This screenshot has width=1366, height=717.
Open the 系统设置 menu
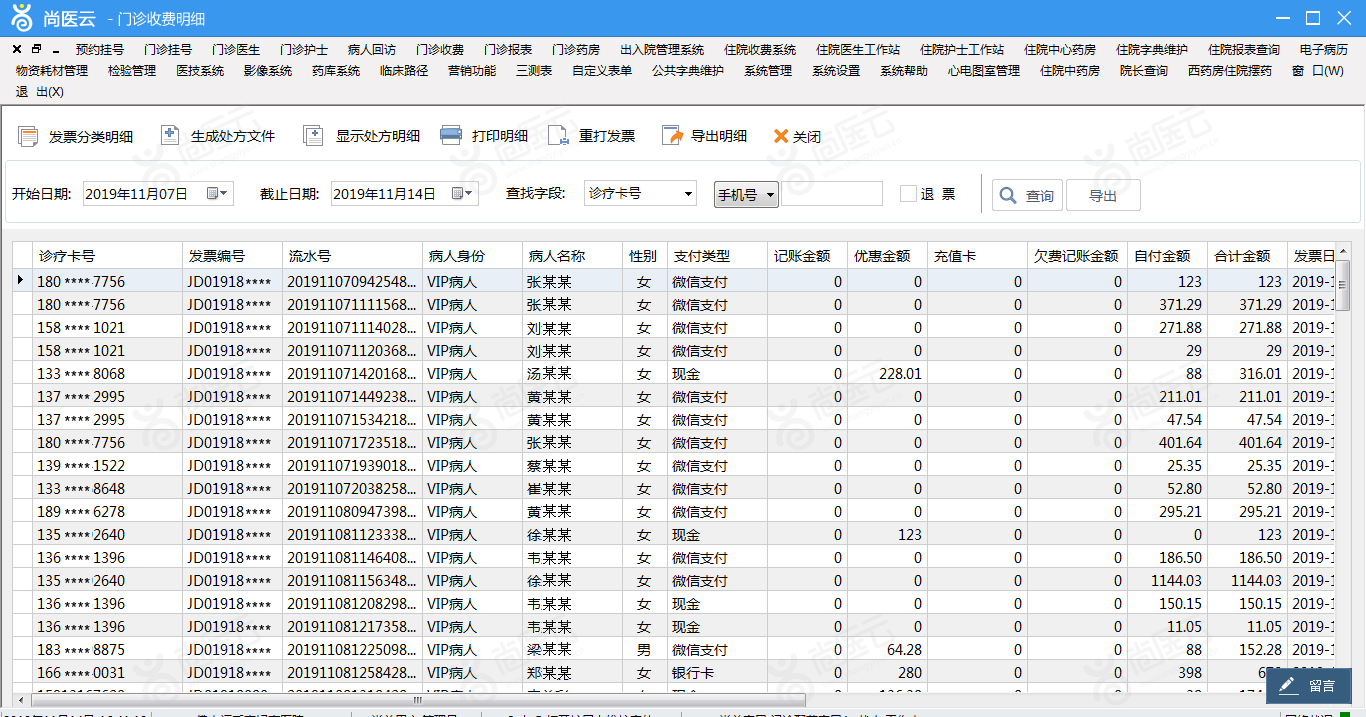(836, 71)
